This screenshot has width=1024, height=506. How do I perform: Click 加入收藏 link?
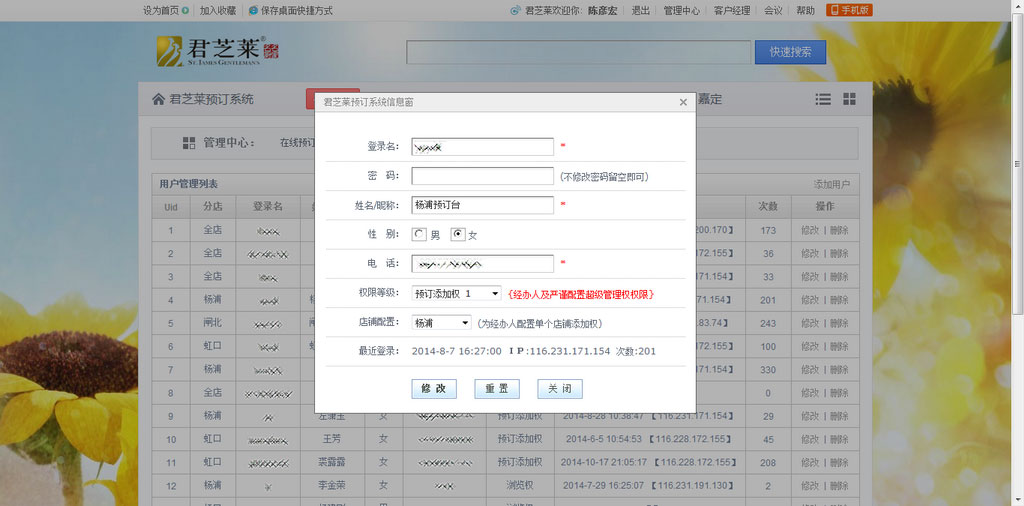point(218,10)
